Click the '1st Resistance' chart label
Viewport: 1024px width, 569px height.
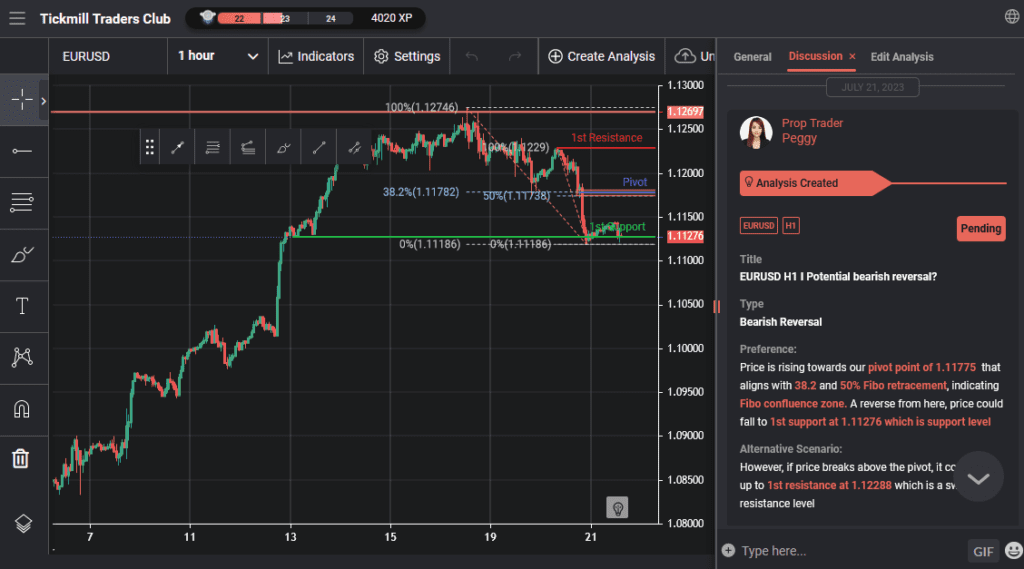(607, 138)
